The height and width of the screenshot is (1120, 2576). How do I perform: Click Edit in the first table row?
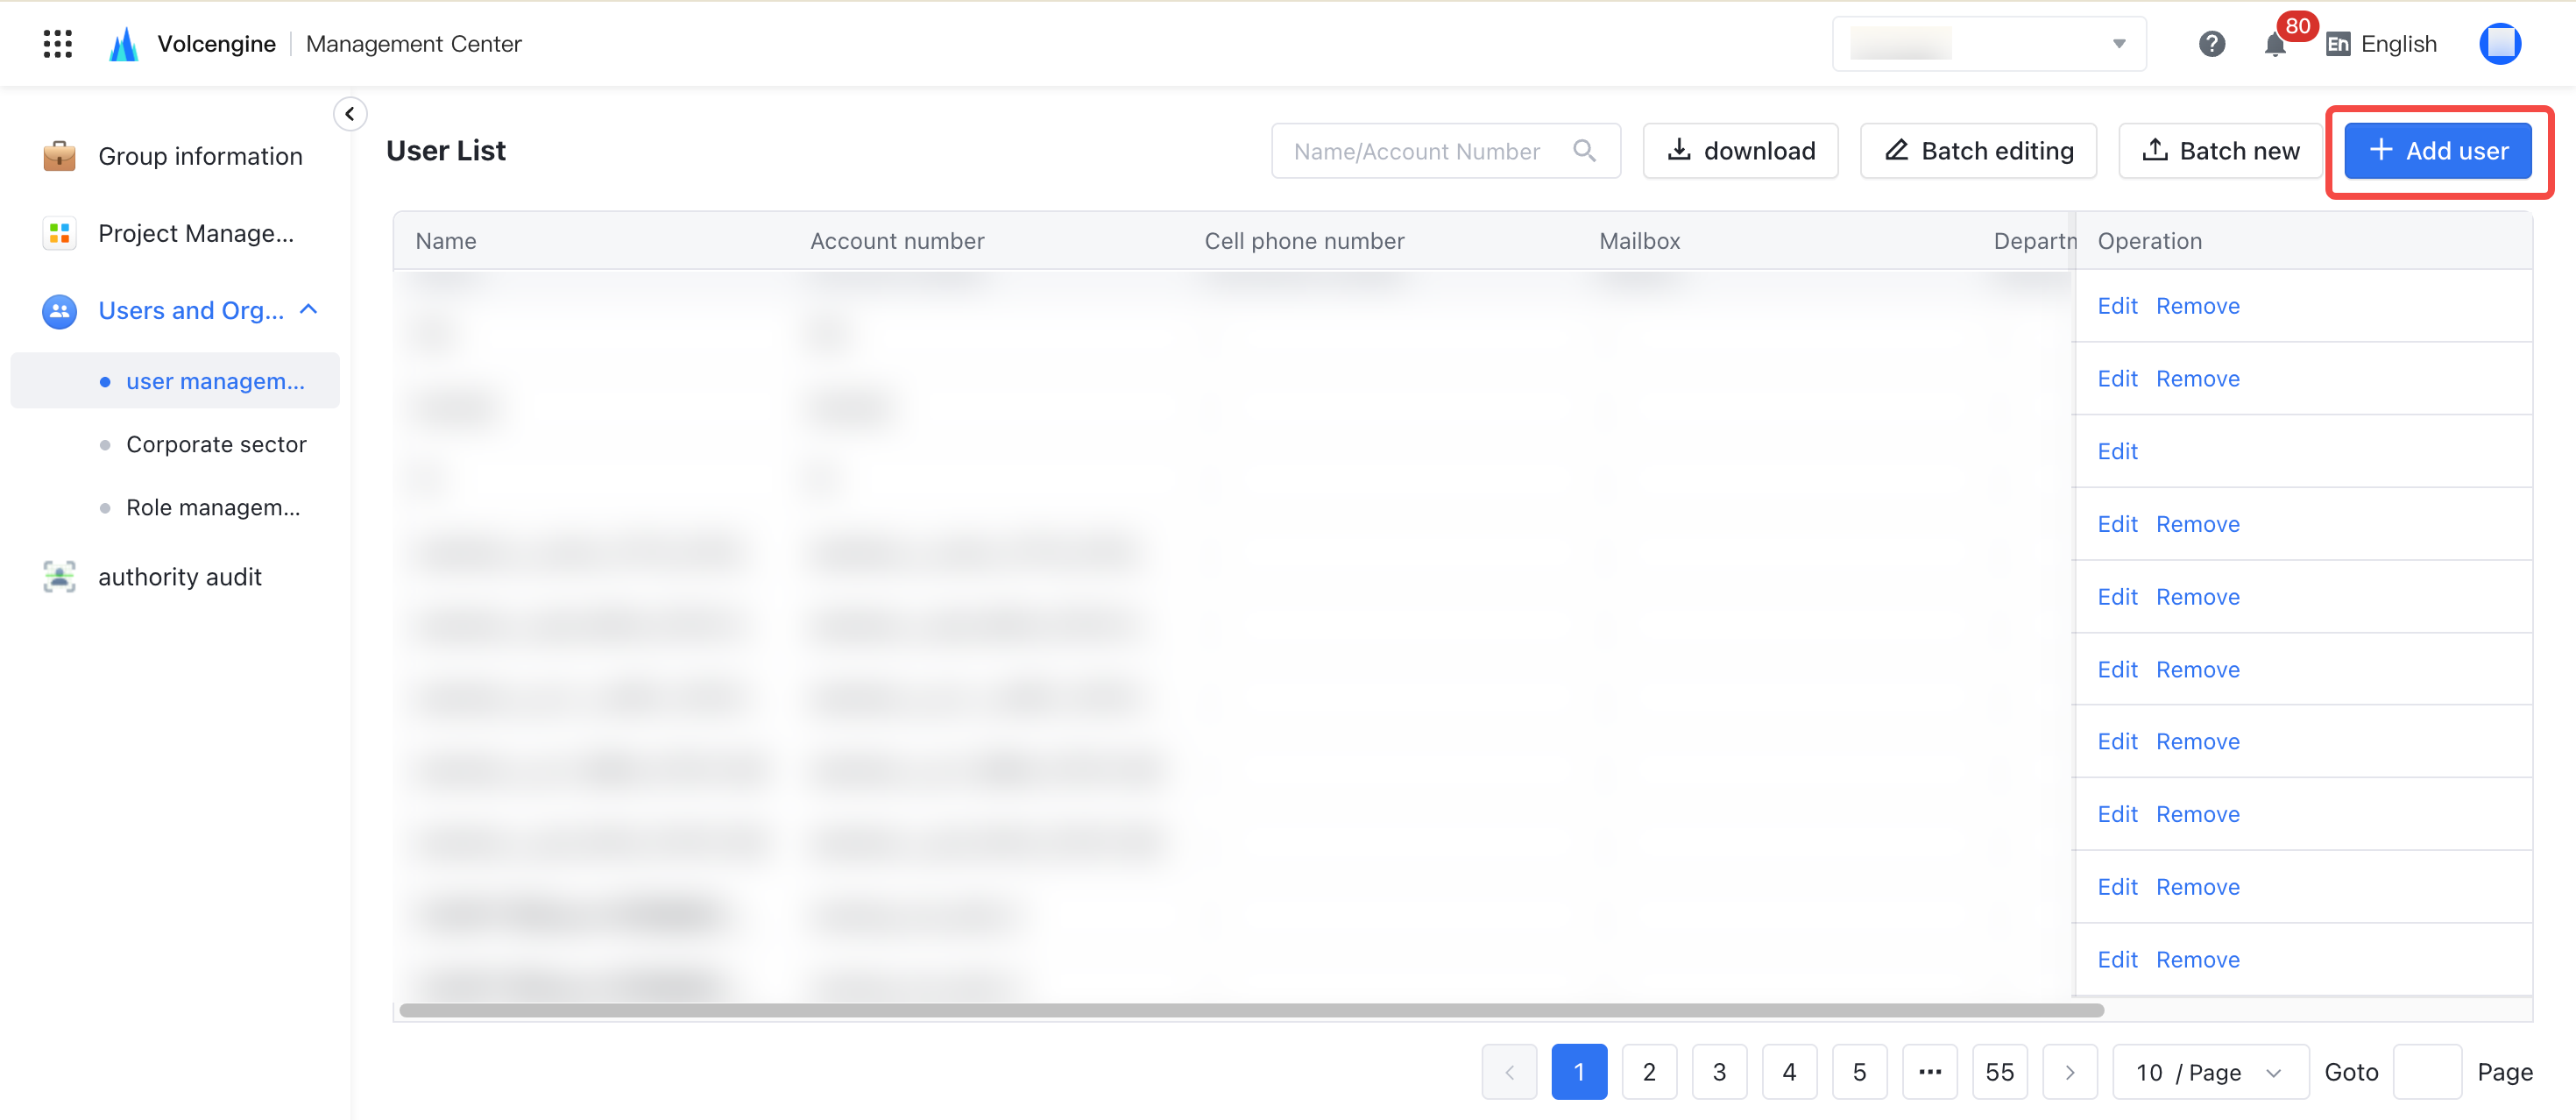(2117, 306)
